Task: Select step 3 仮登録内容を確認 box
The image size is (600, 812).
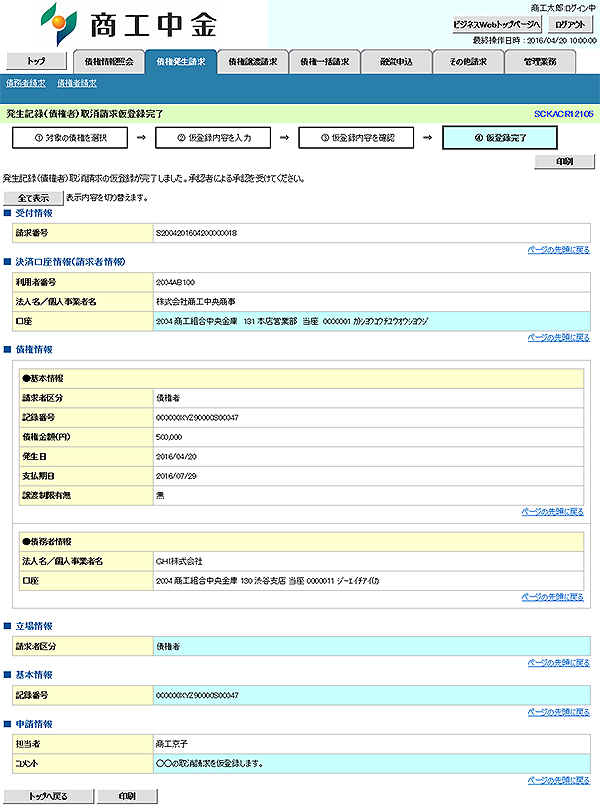Action: click(356, 138)
